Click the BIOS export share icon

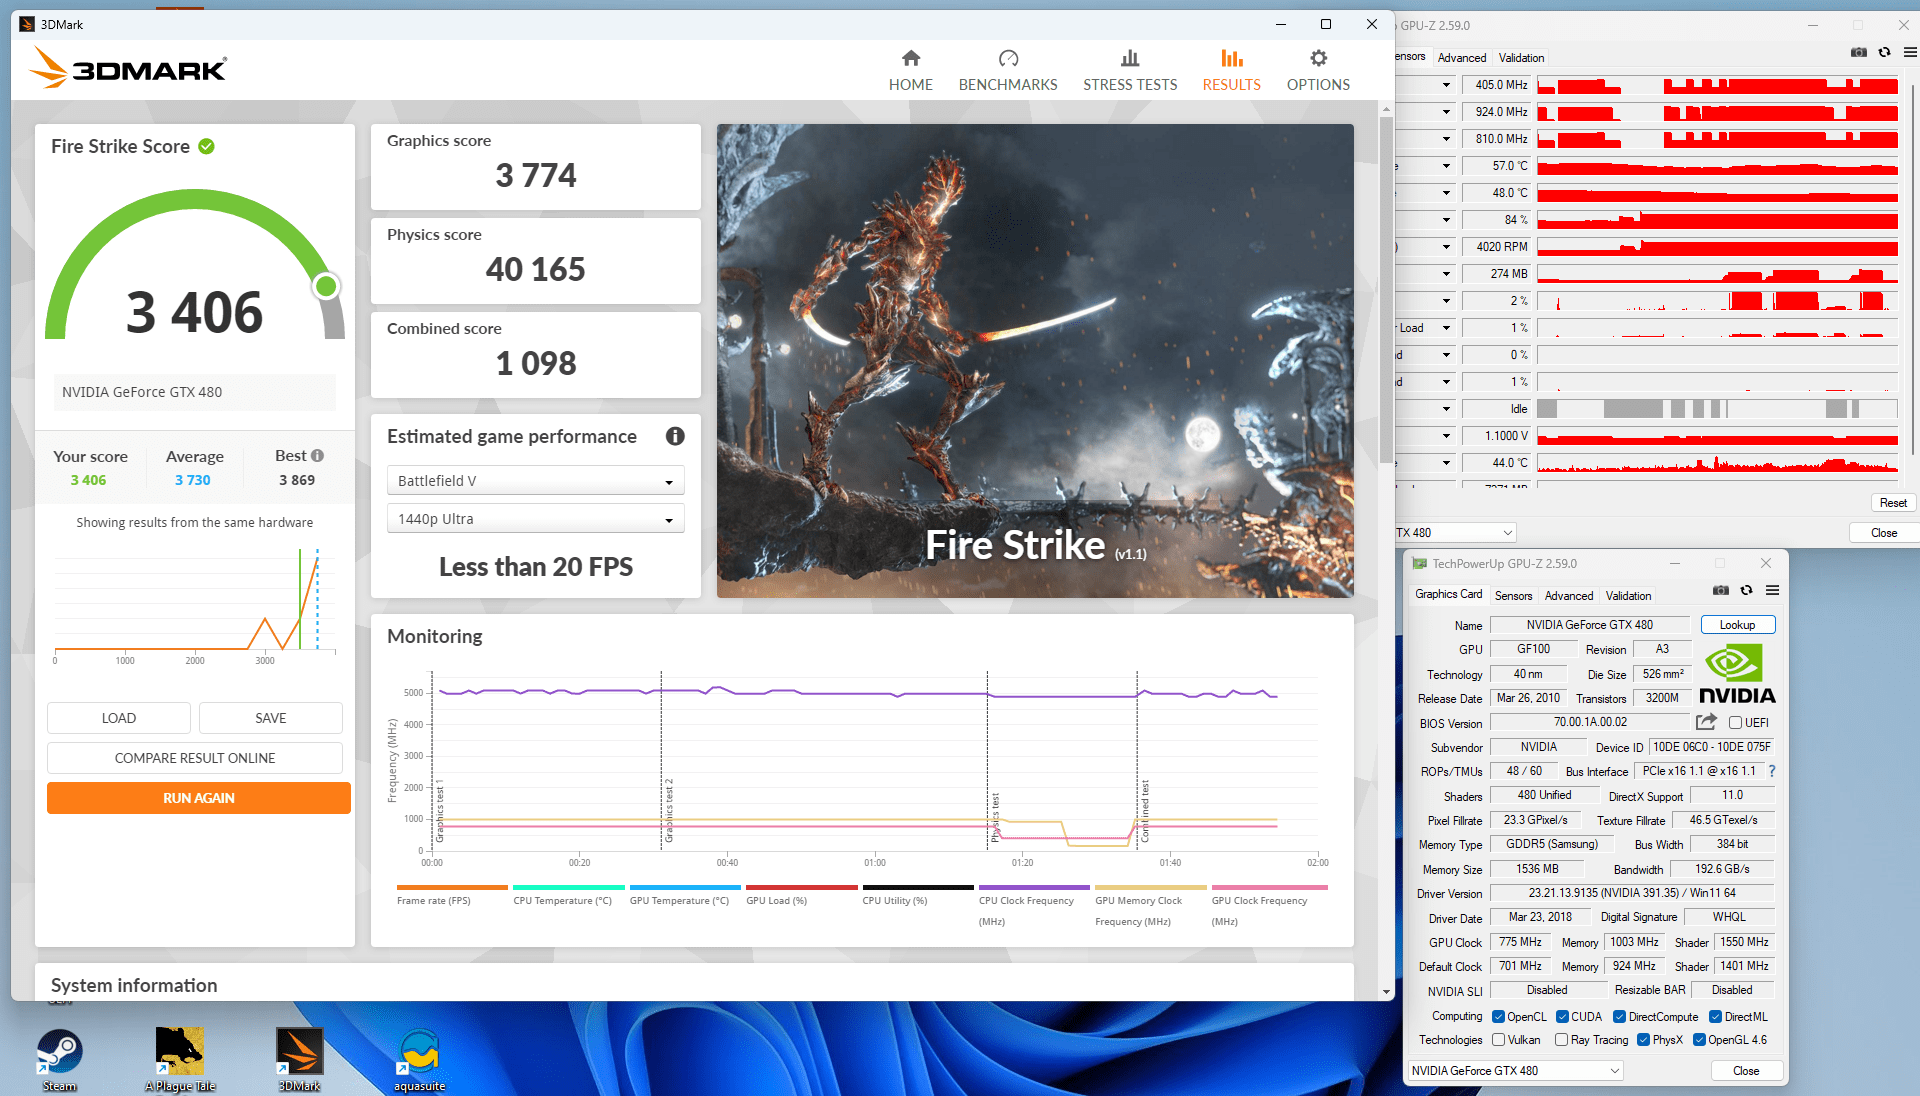pyautogui.click(x=1706, y=722)
